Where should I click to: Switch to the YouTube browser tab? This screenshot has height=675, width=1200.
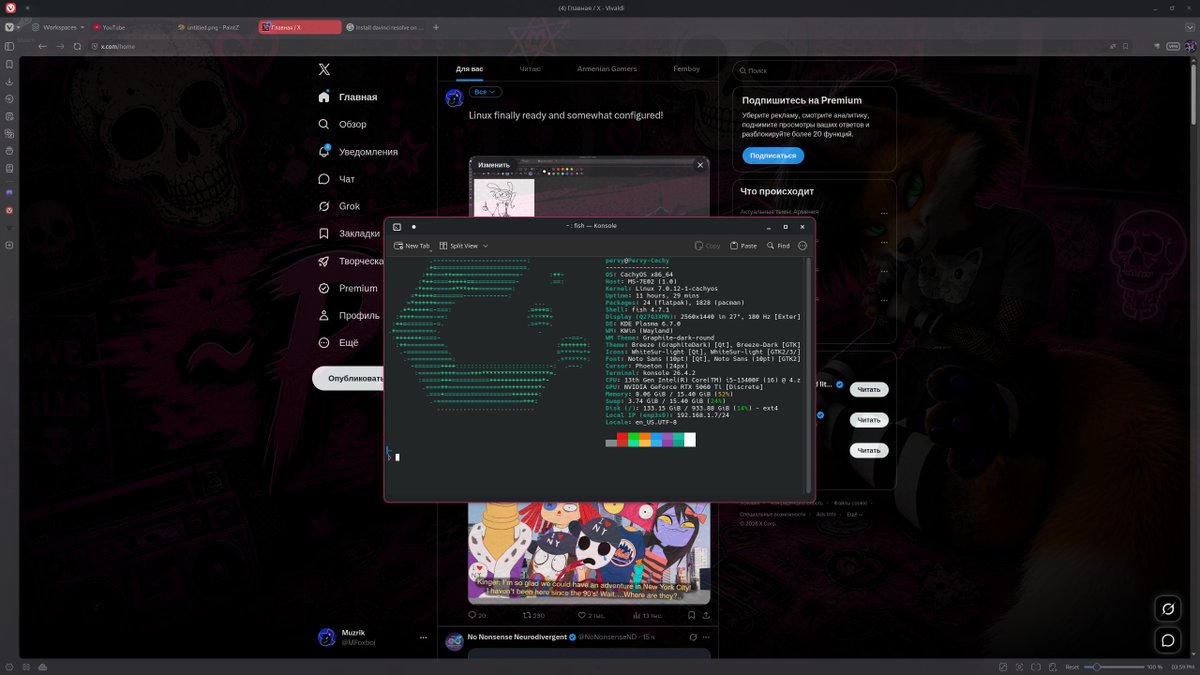[x=130, y=27]
